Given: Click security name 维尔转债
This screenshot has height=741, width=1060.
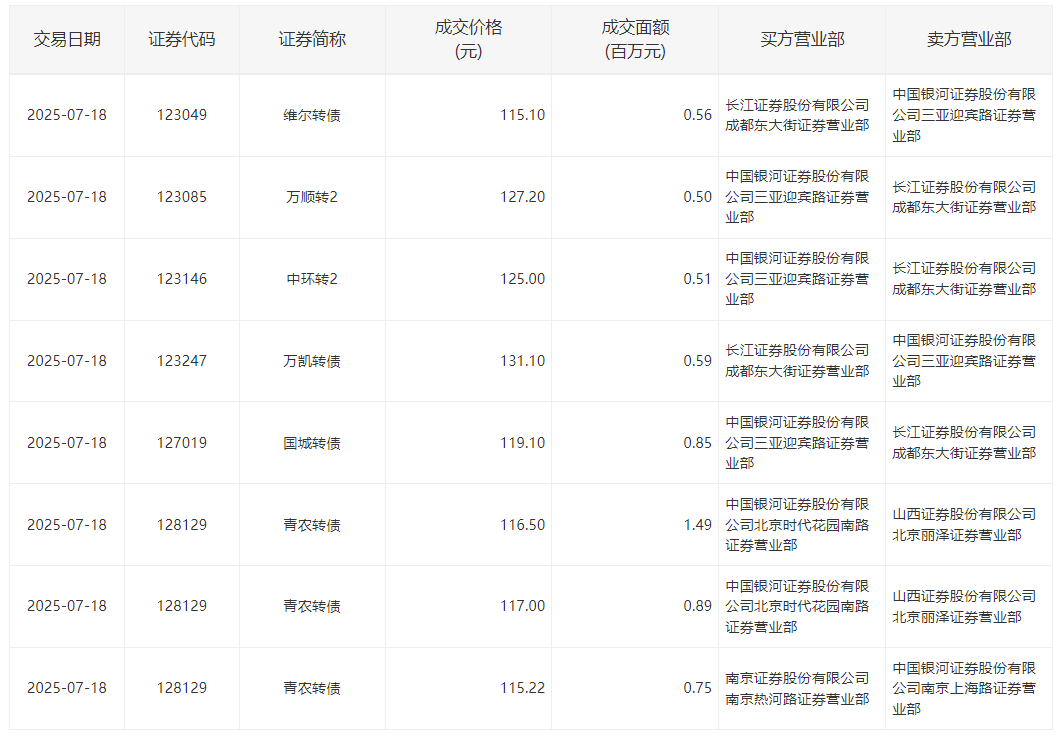Looking at the screenshot, I should (312, 115).
